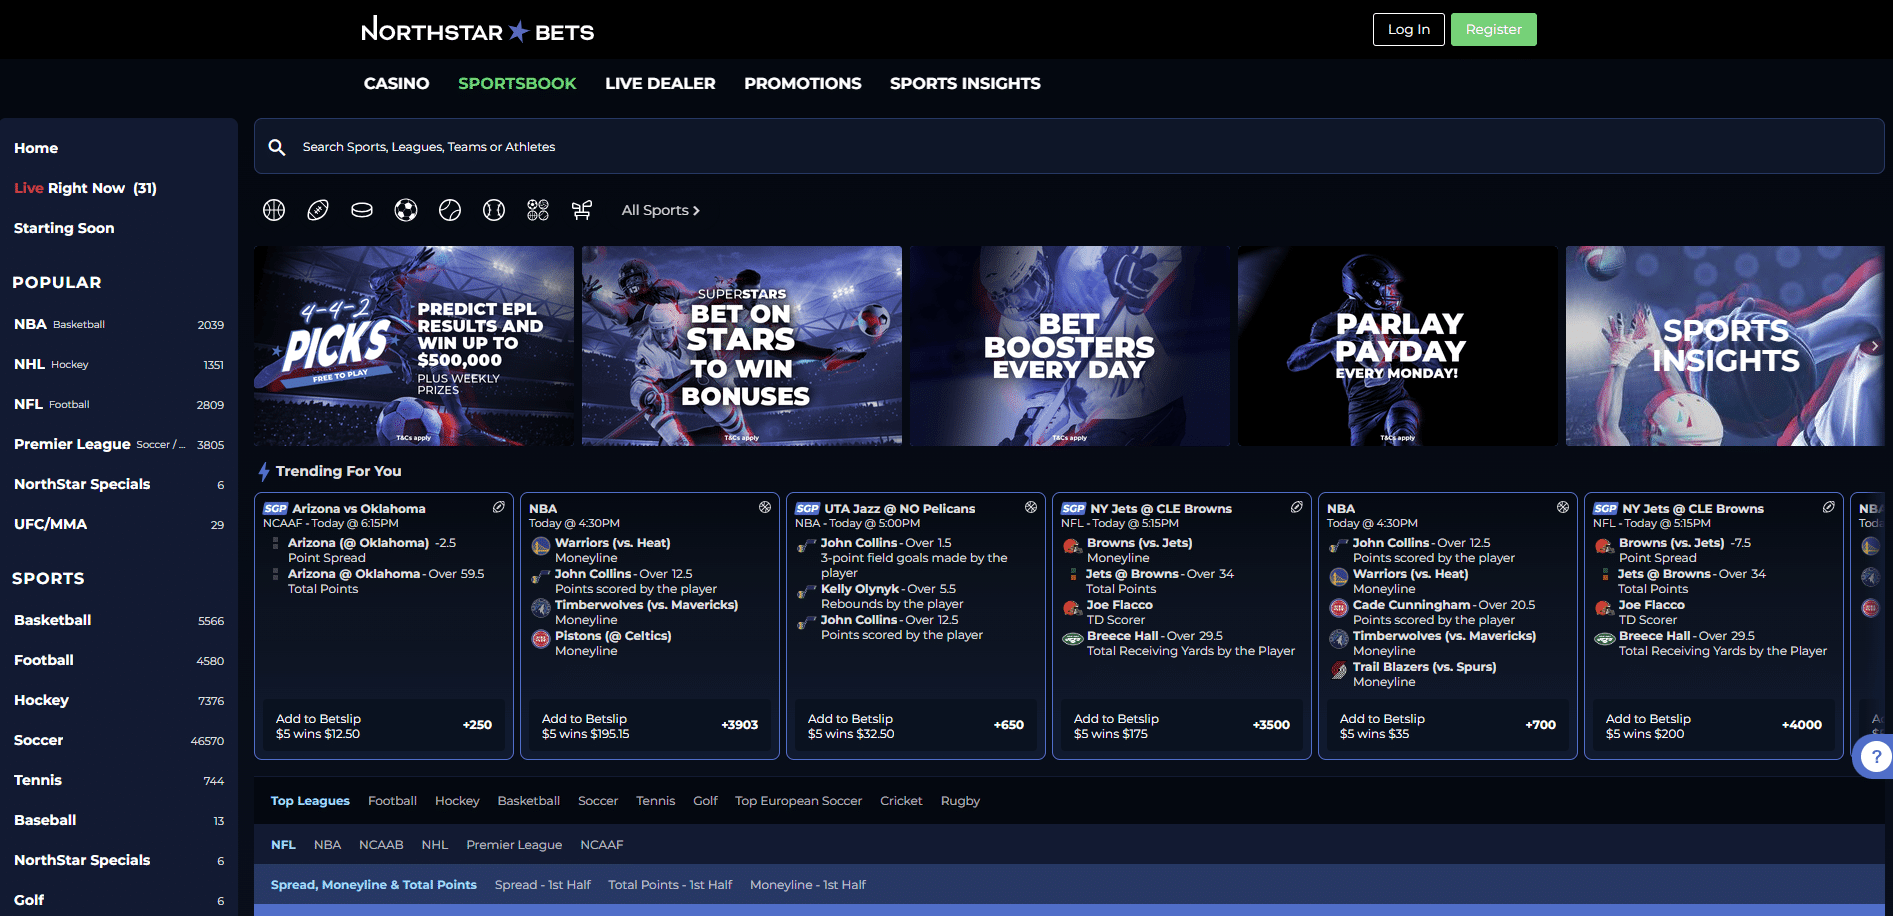Screen dimensions: 1893x916
Task: Open the Live Dealer section
Action: 660,84
